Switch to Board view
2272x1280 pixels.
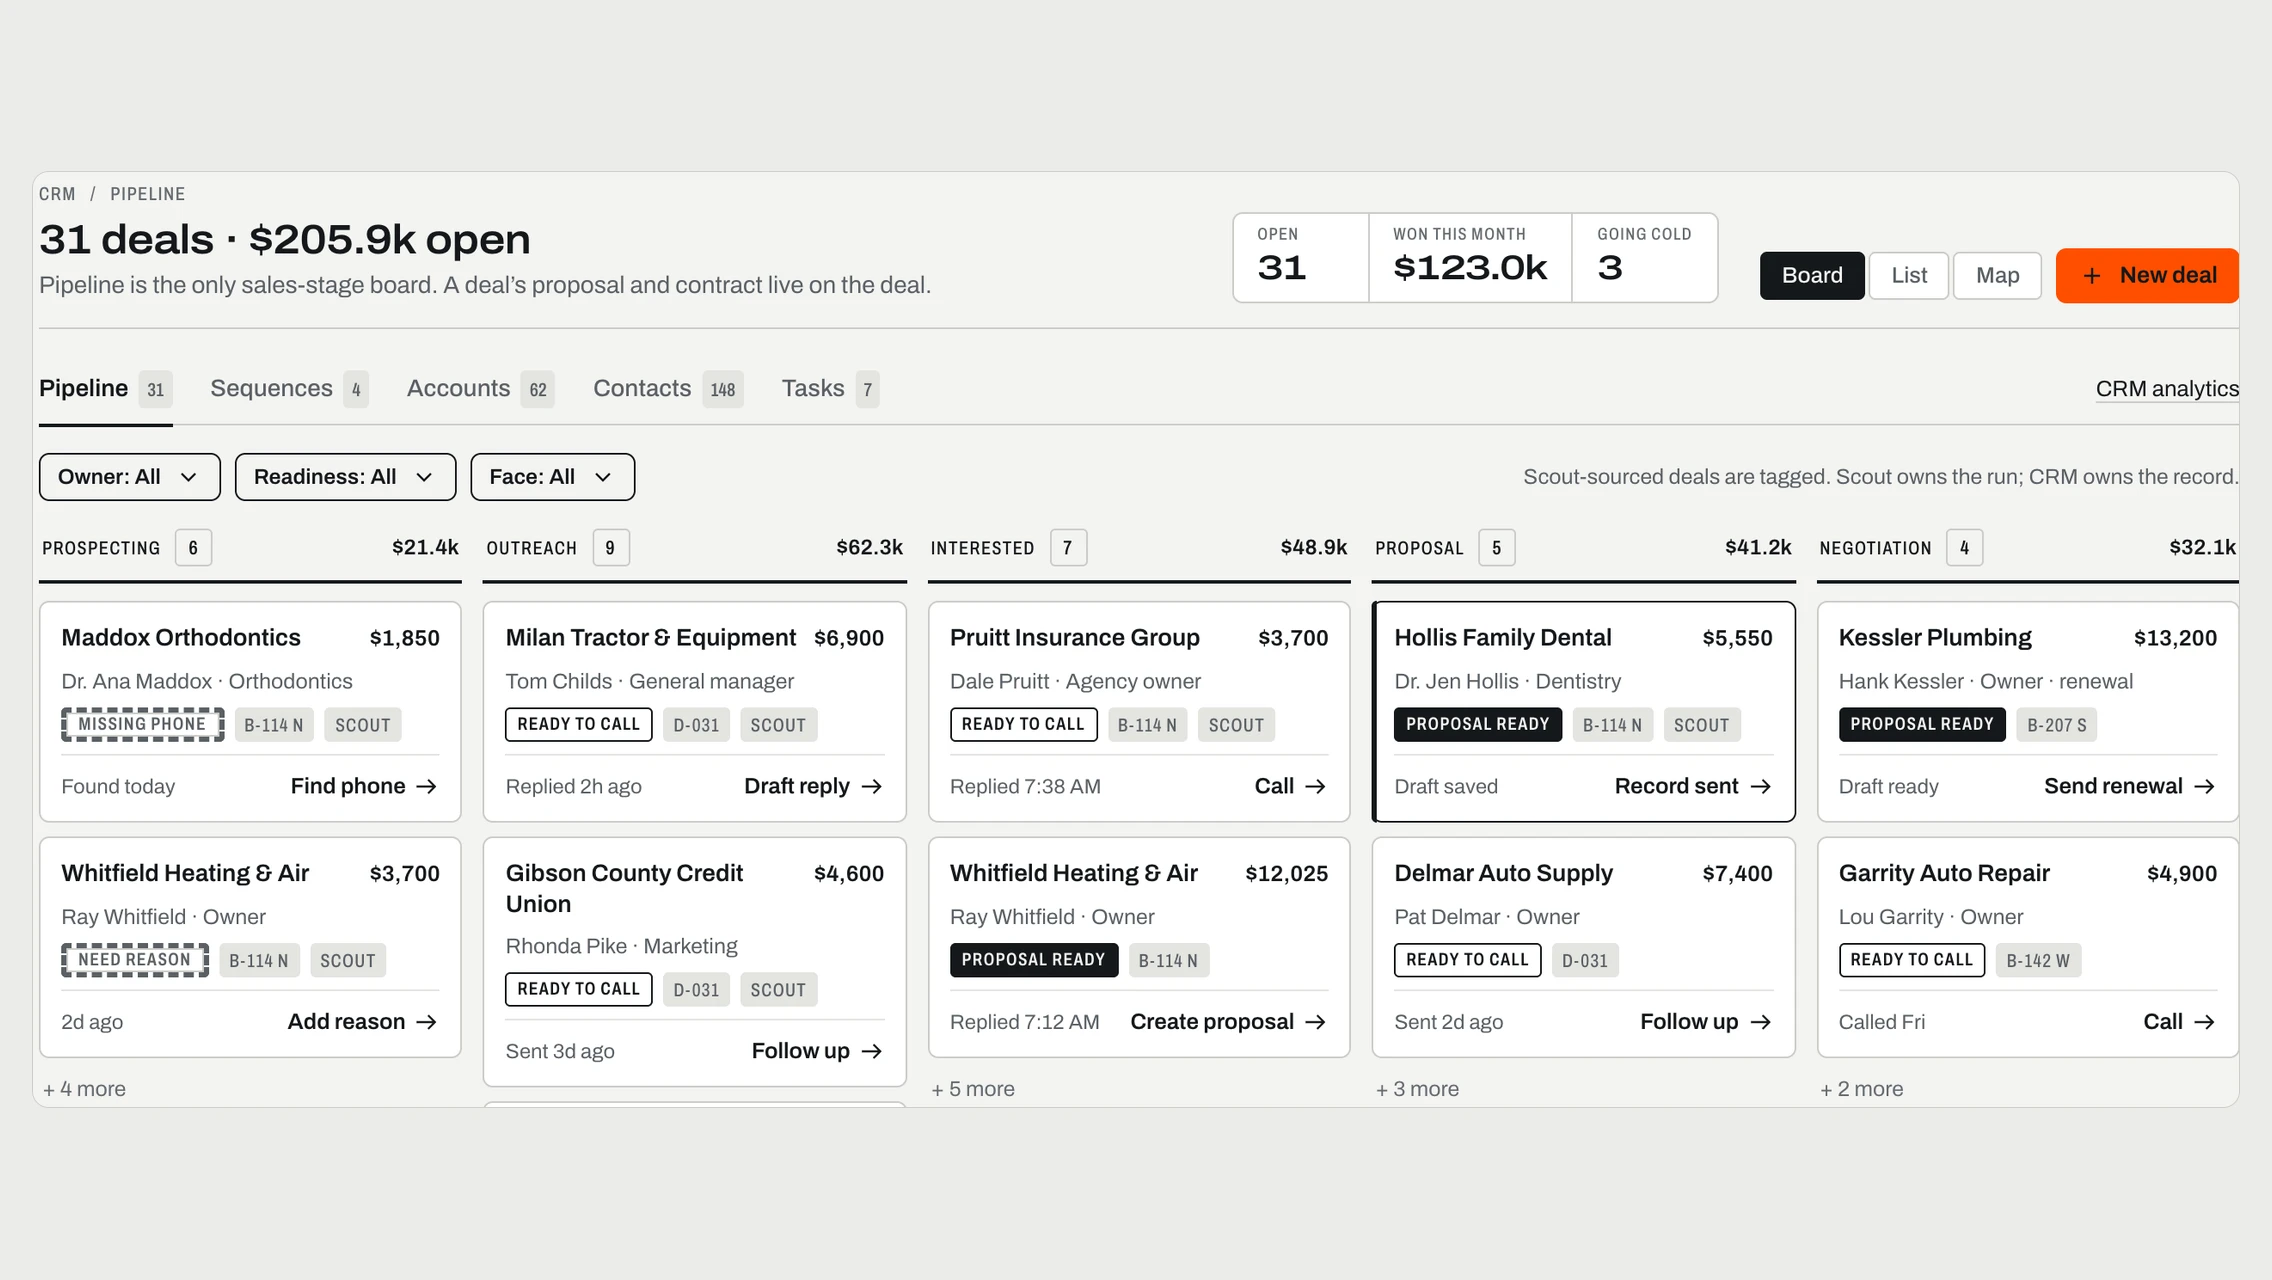1812,276
